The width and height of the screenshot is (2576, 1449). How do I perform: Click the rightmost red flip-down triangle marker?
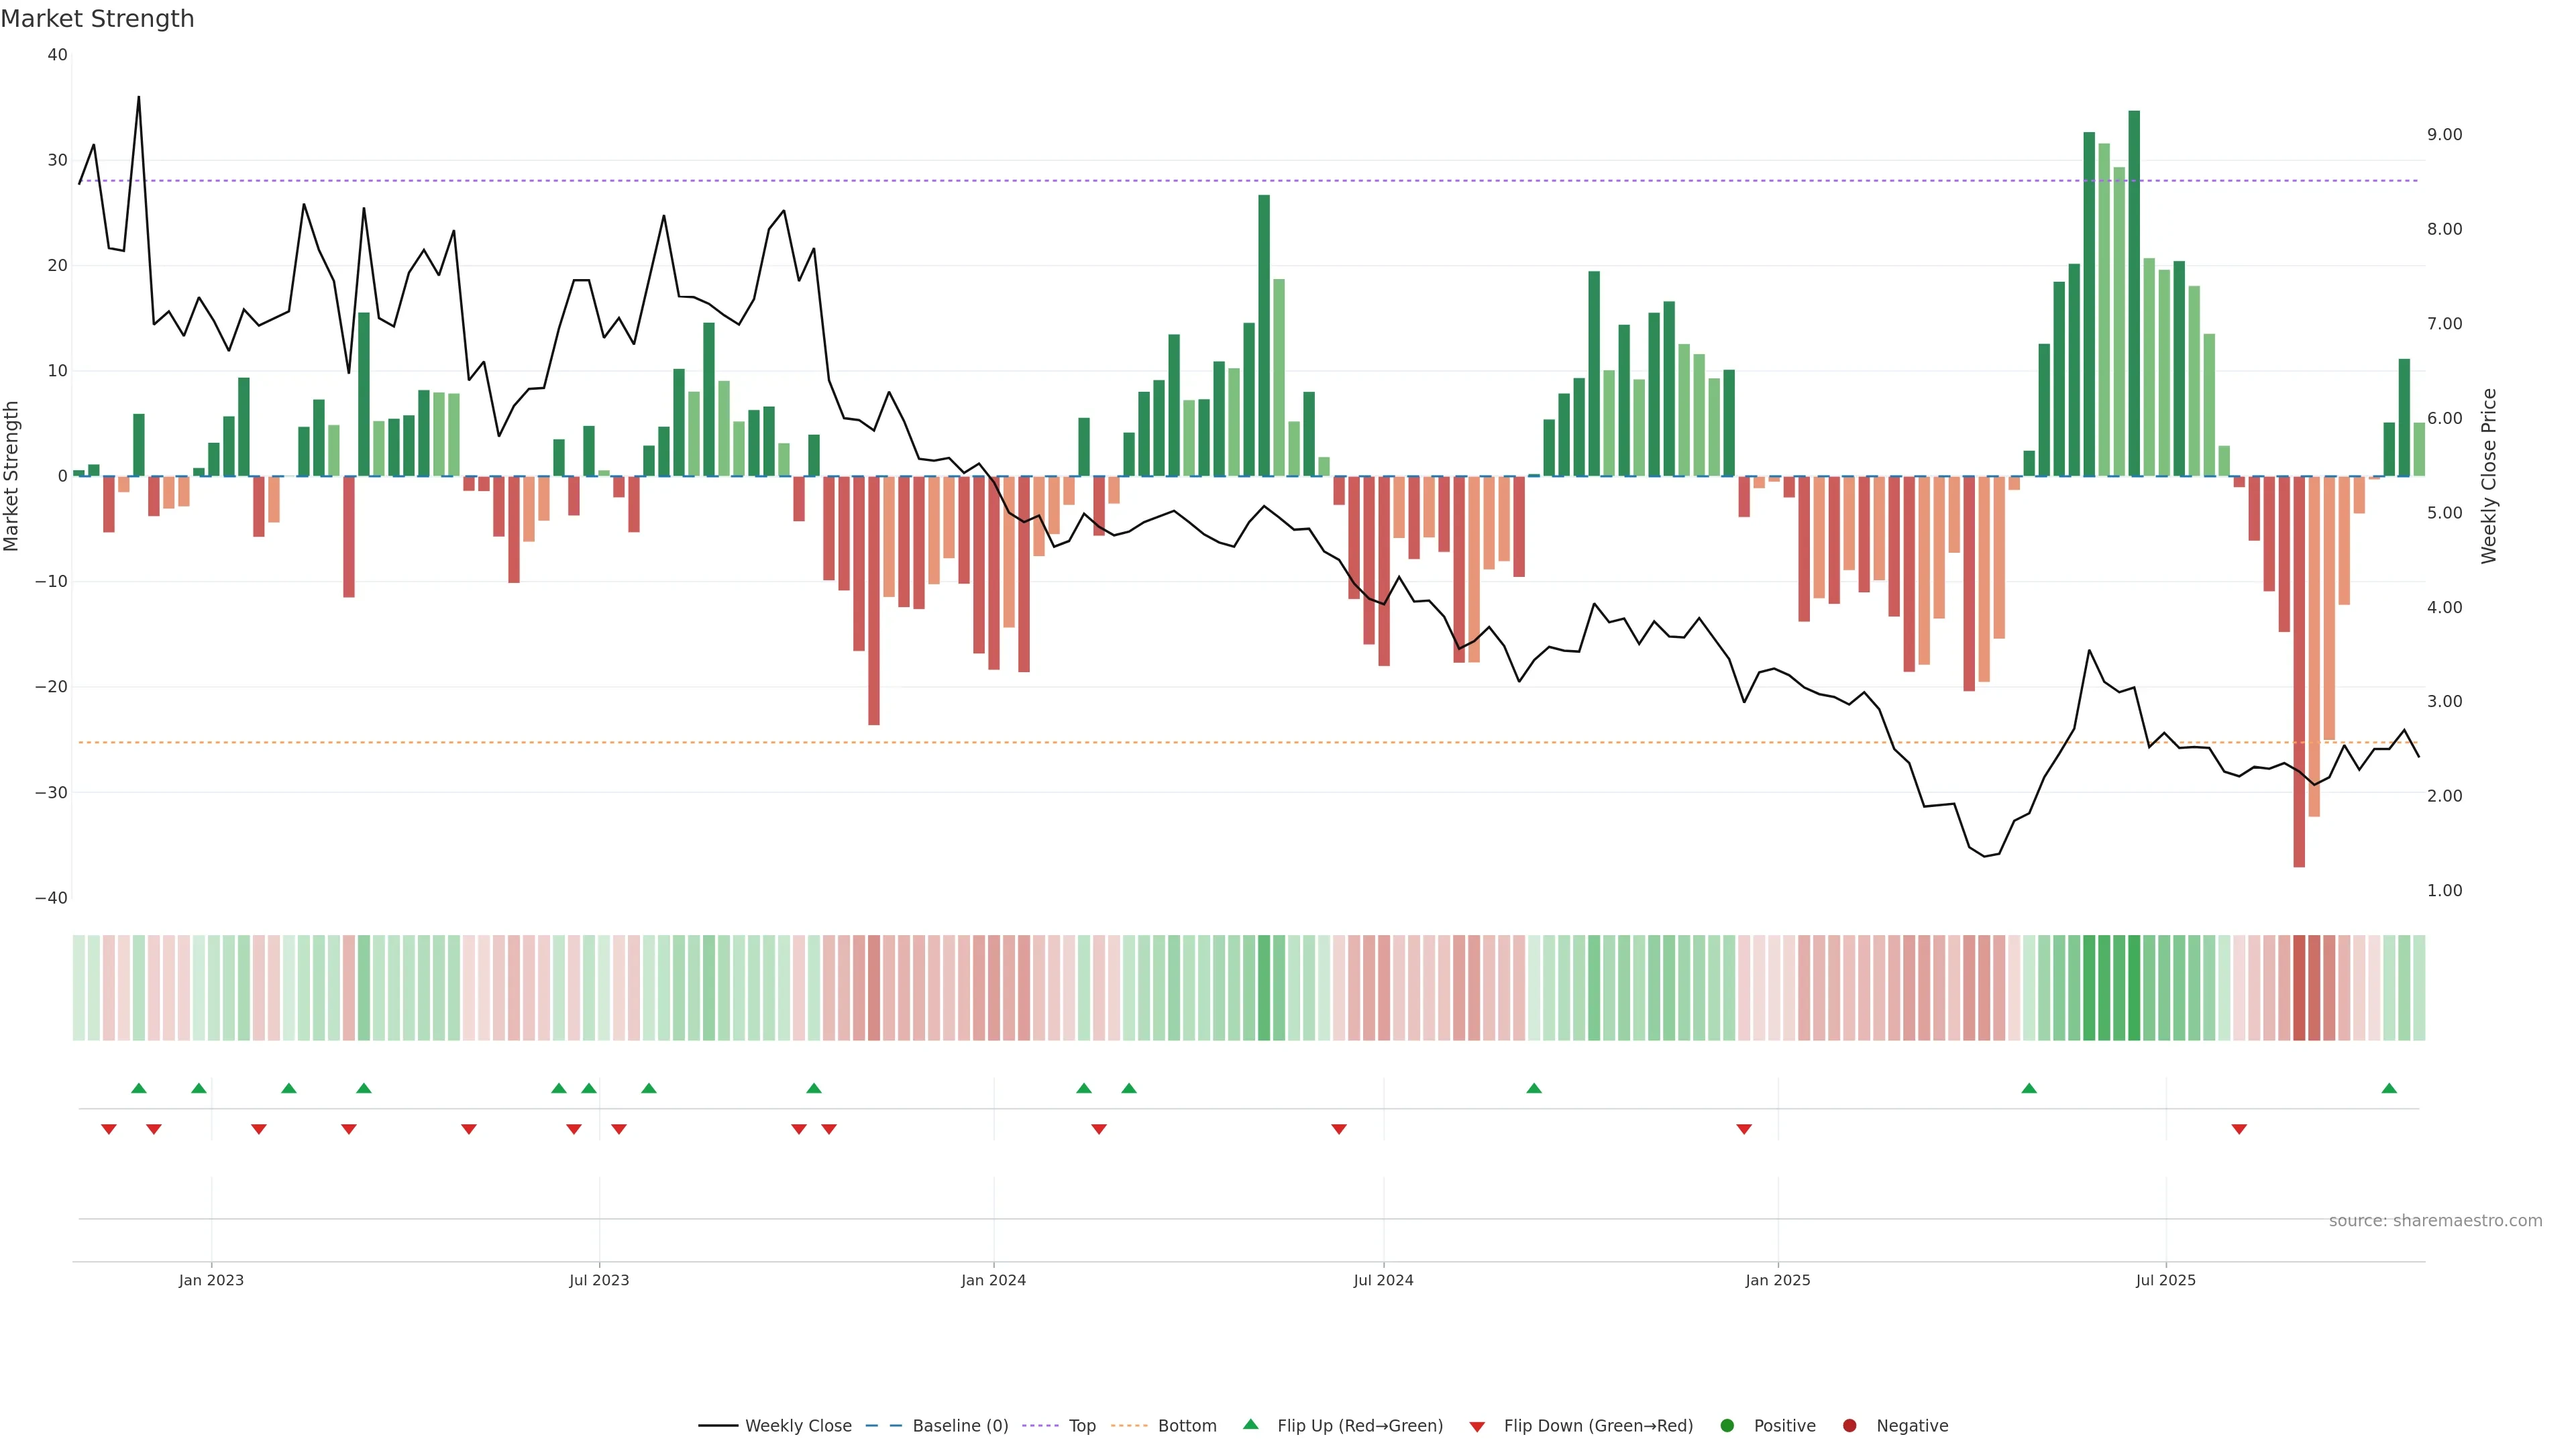click(2239, 1129)
